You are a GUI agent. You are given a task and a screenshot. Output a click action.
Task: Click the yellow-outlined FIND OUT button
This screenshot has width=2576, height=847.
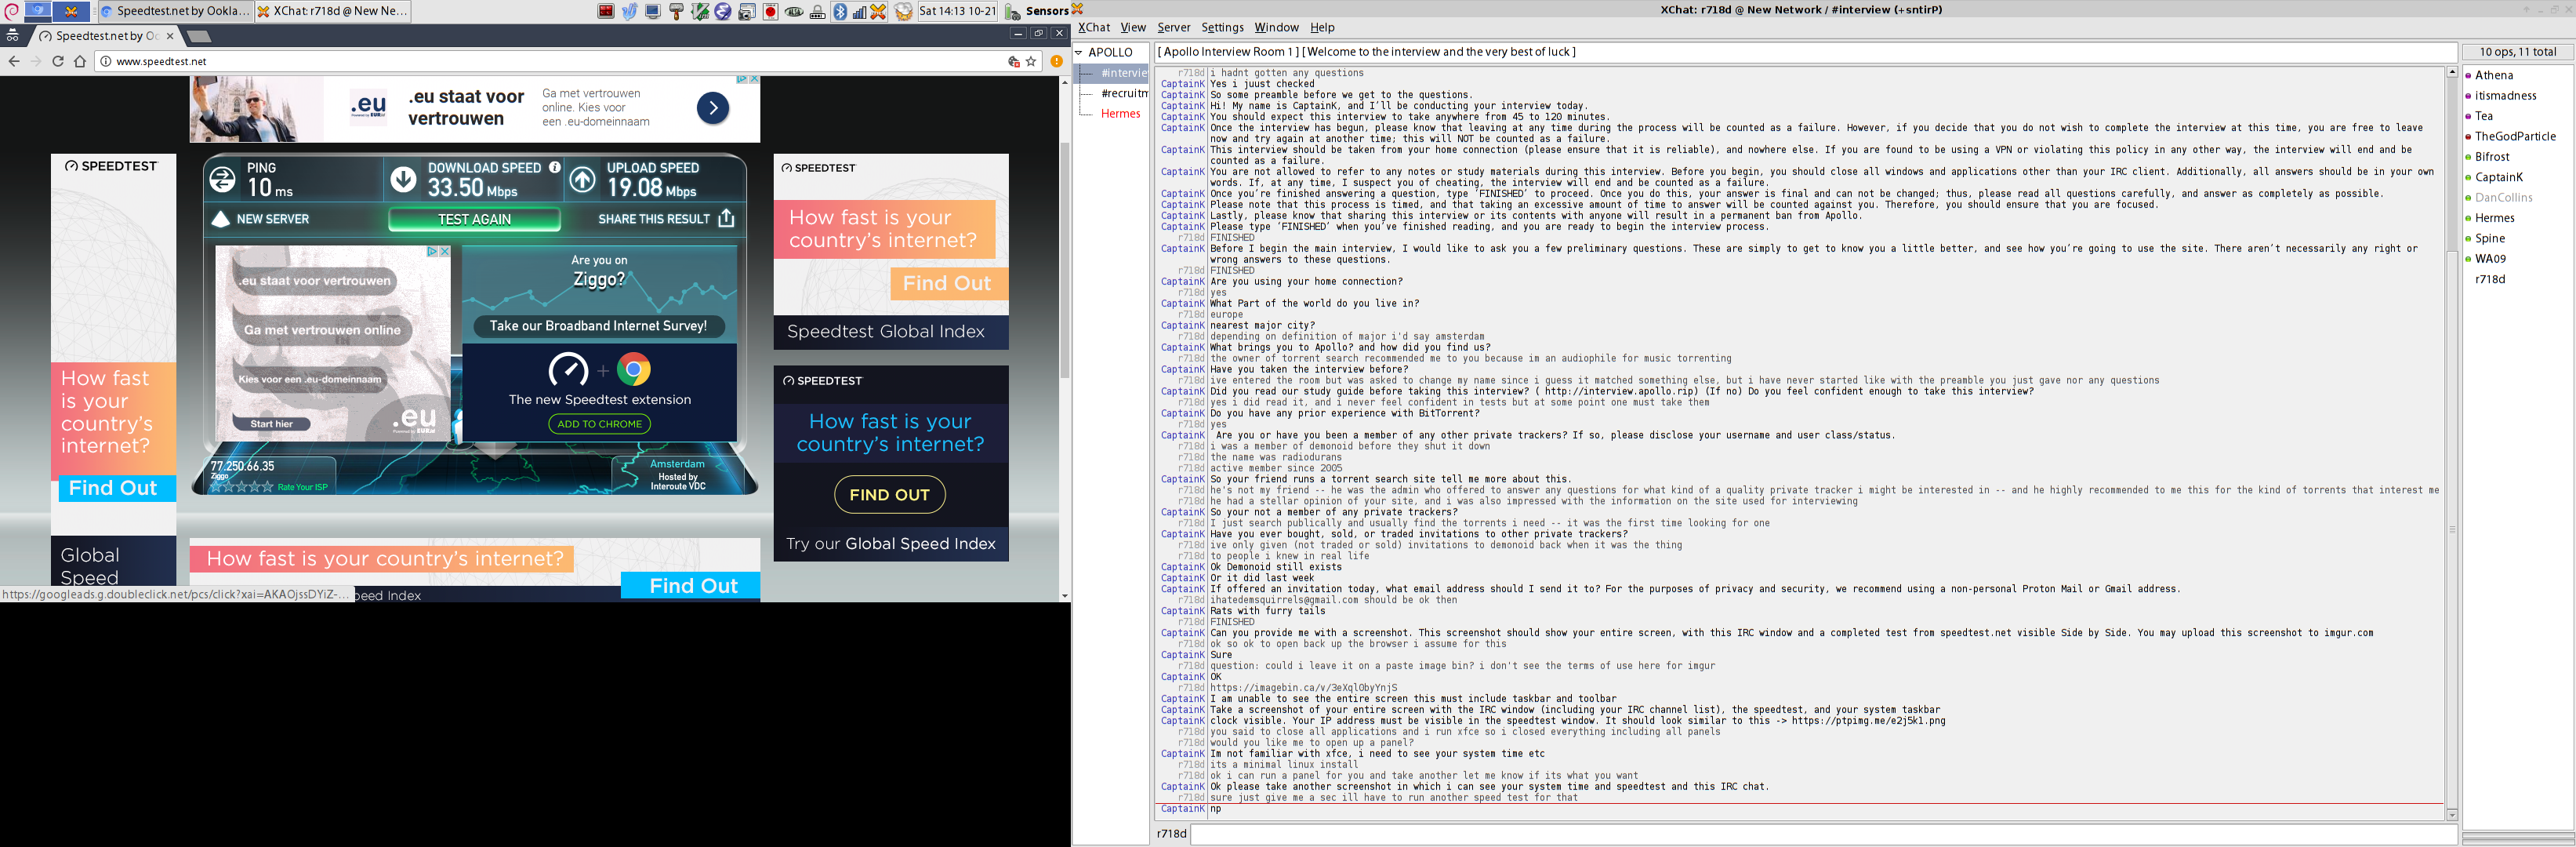(889, 494)
